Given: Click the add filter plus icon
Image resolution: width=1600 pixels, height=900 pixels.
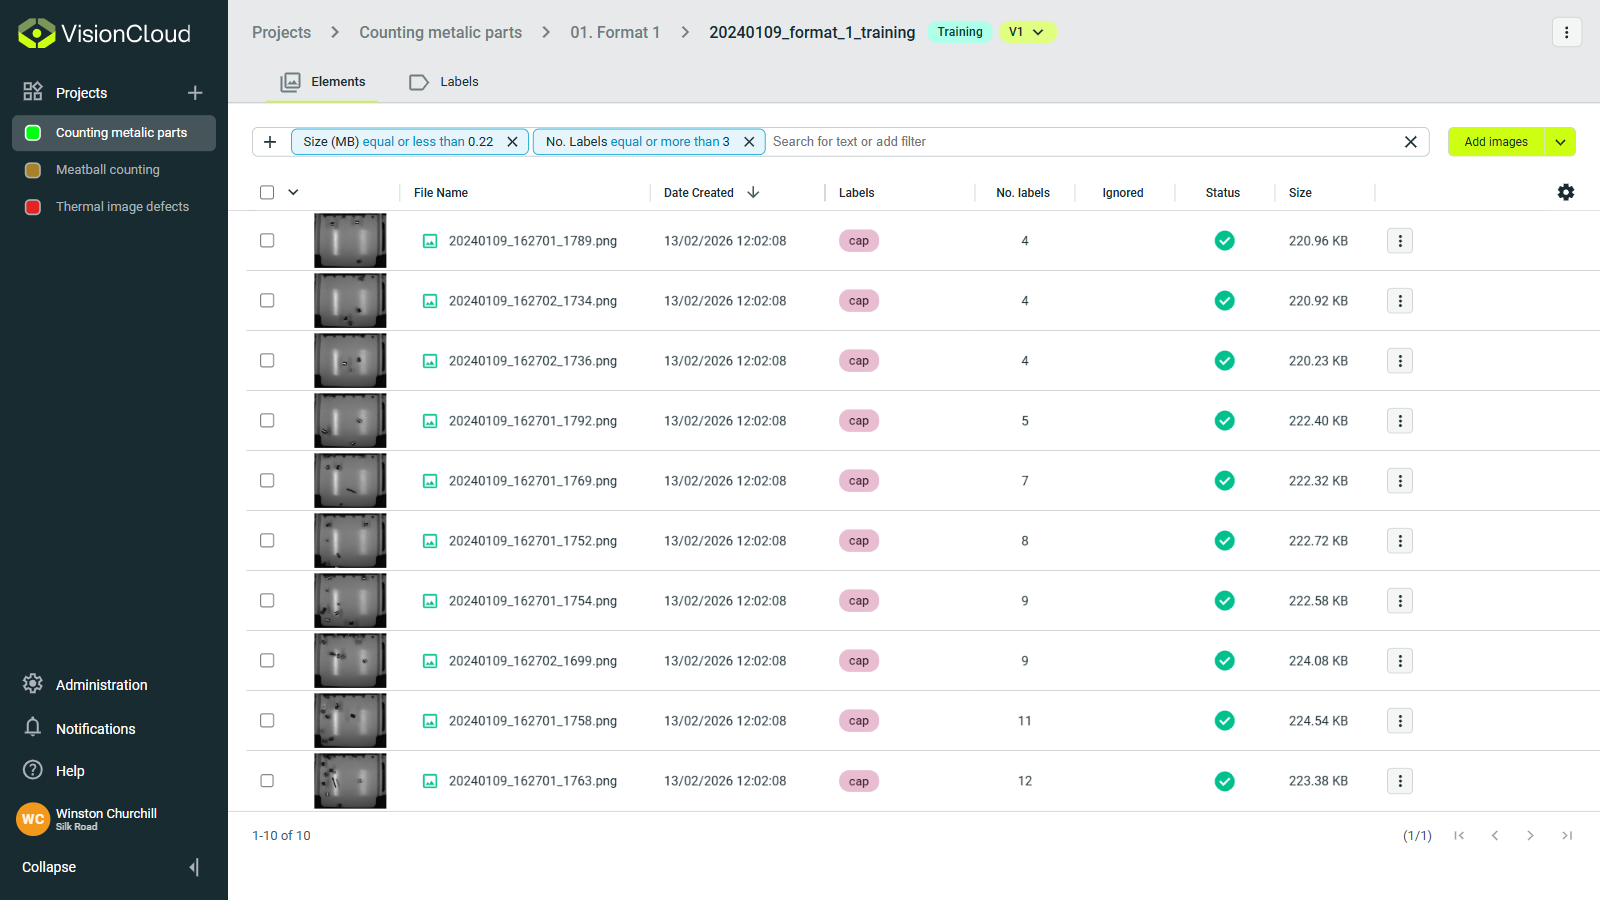Looking at the screenshot, I should [x=270, y=142].
